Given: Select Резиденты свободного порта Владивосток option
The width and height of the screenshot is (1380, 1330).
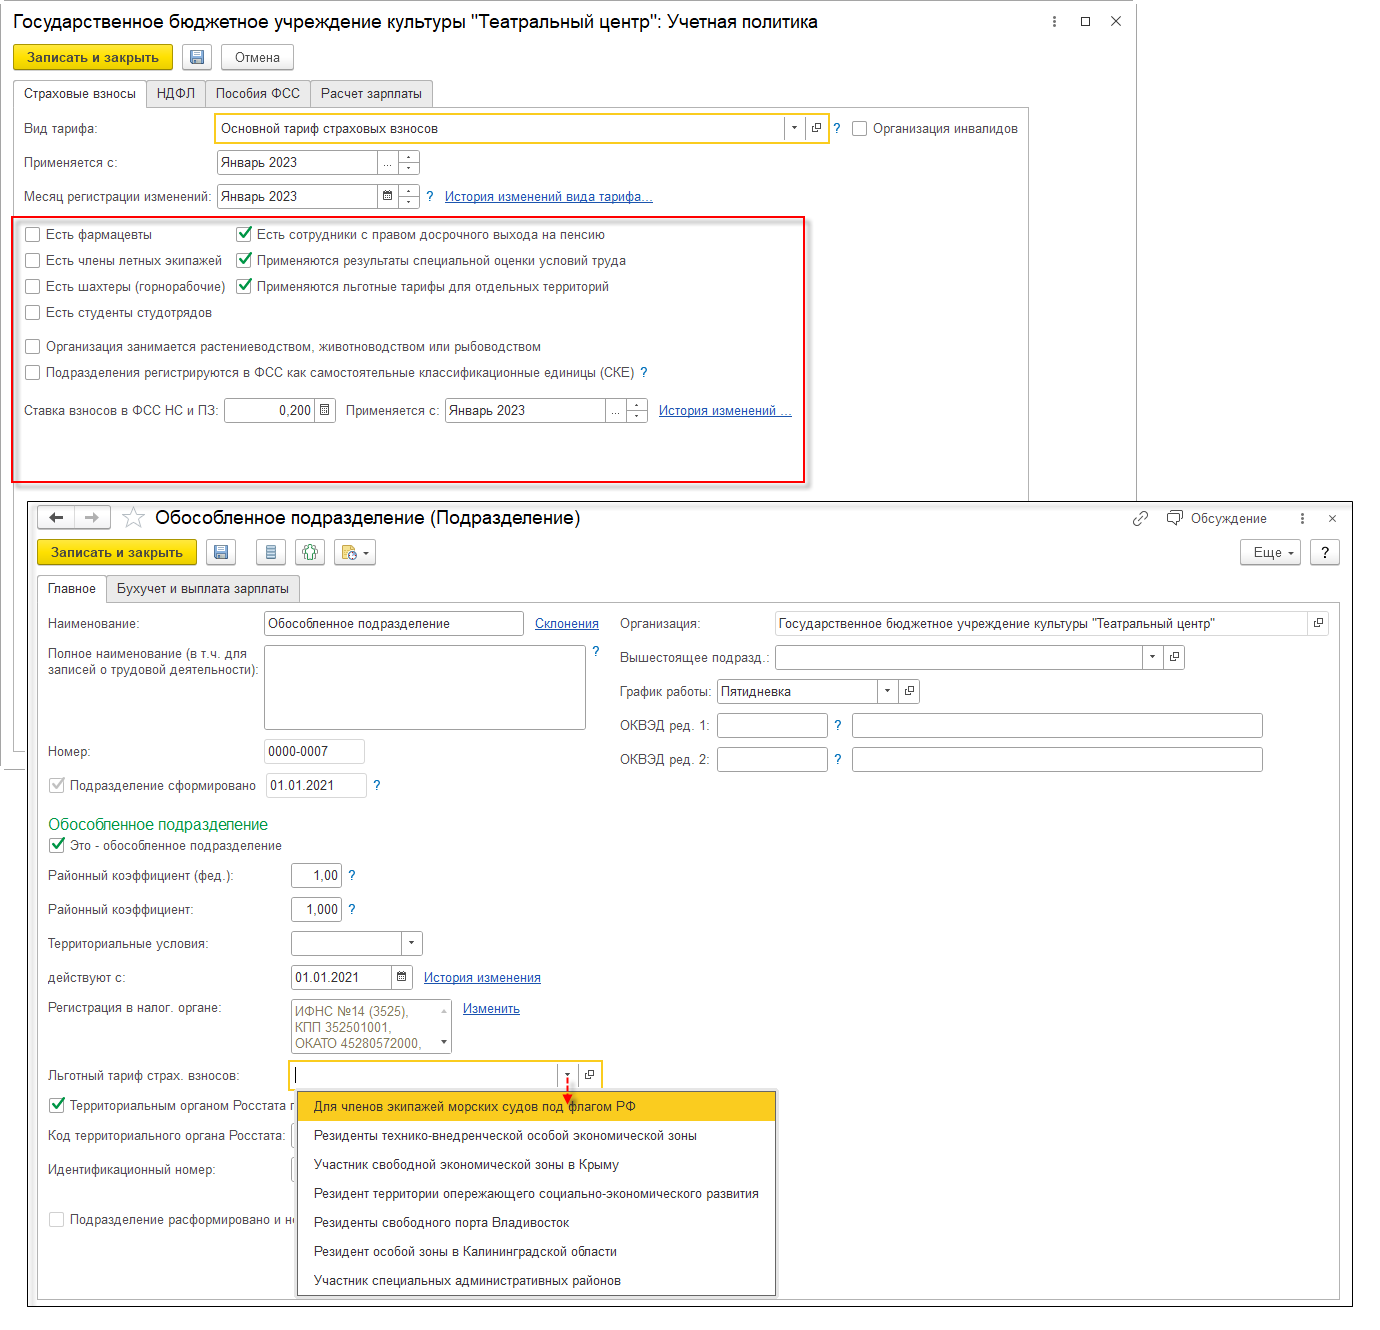Looking at the screenshot, I should click(x=537, y=1222).
